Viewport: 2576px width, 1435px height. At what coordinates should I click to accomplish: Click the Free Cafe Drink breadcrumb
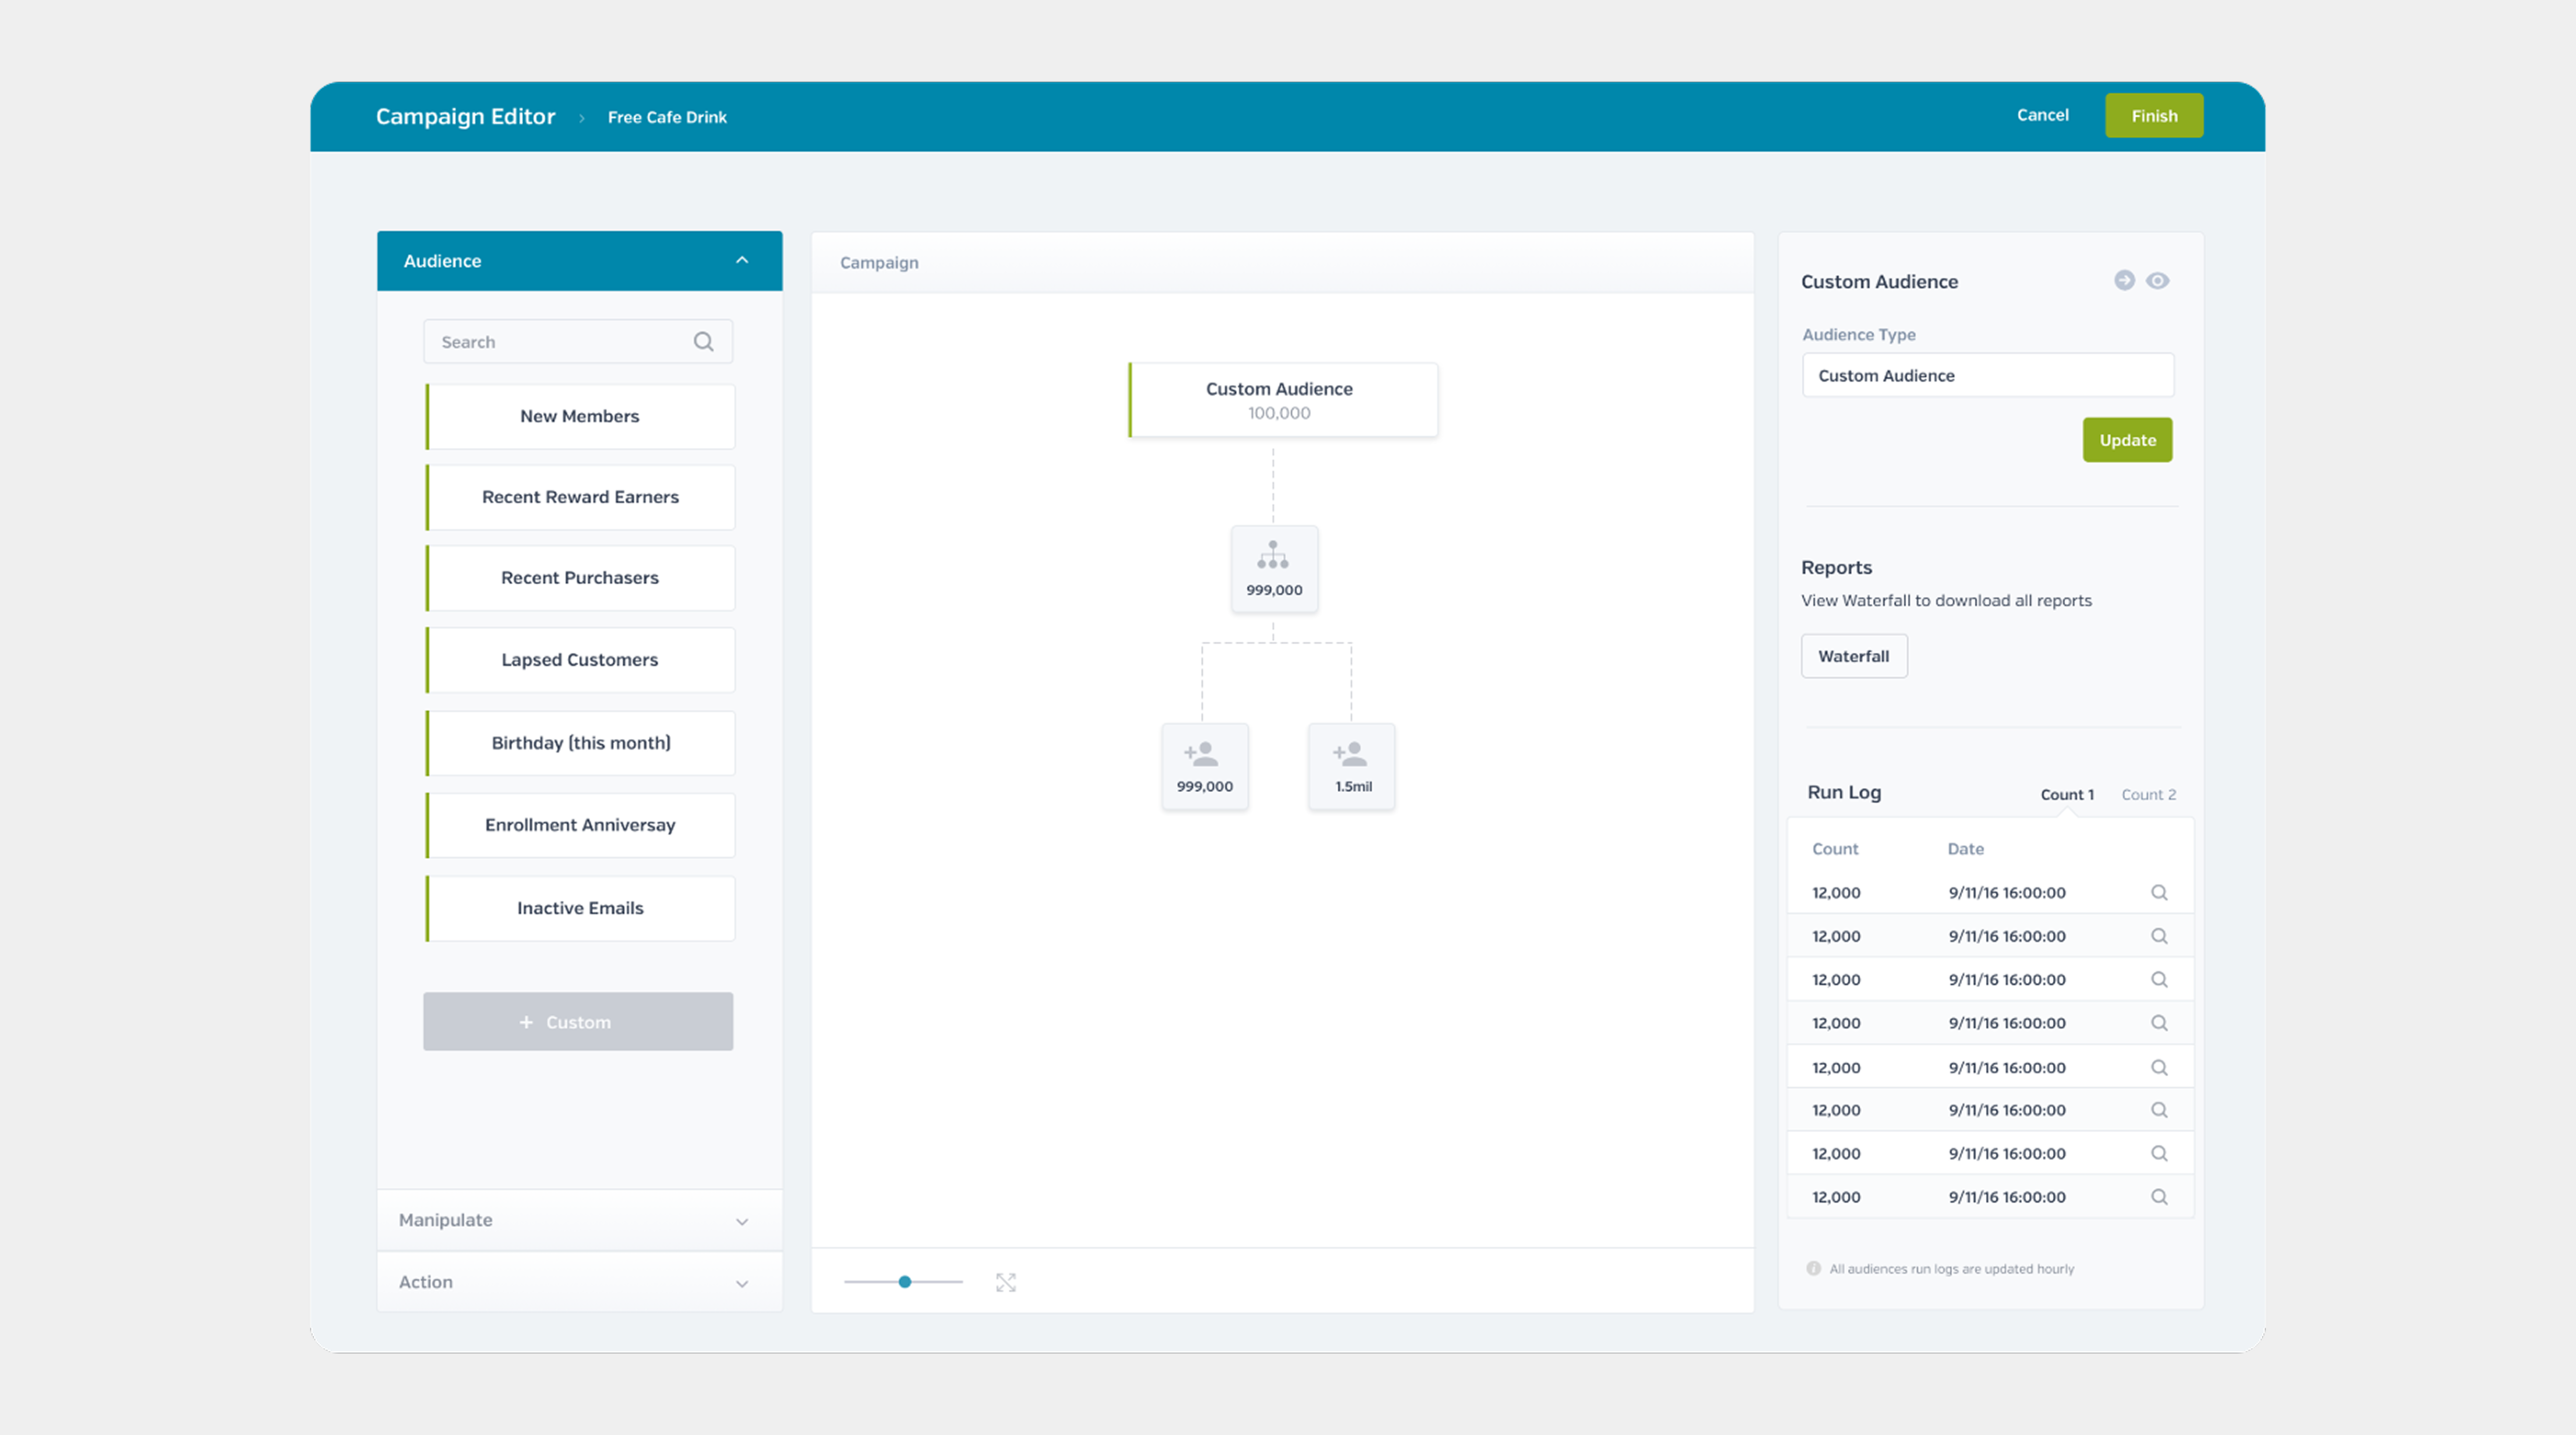[x=667, y=117]
